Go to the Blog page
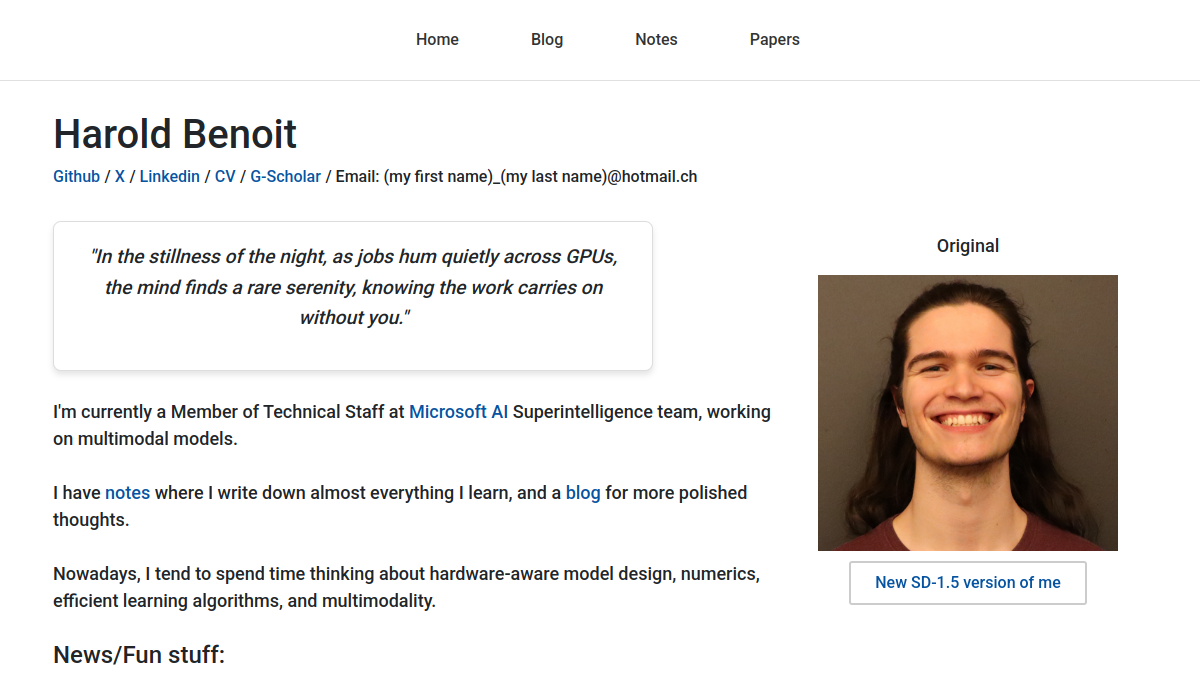 [547, 40]
